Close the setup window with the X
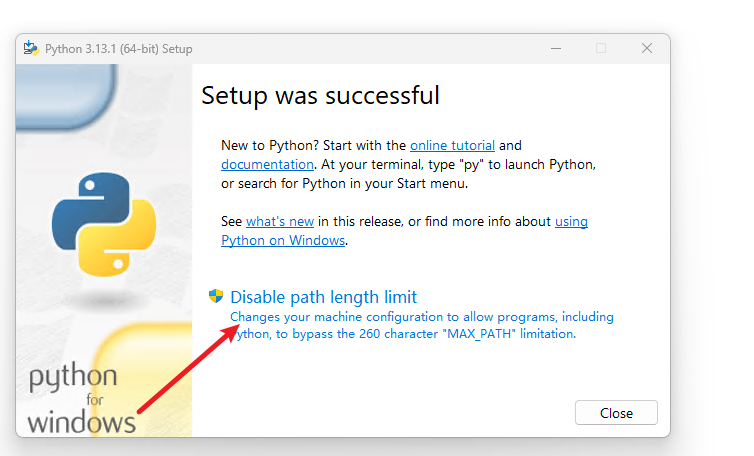This screenshot has width=754, height=456. click(x=647, y=48)
